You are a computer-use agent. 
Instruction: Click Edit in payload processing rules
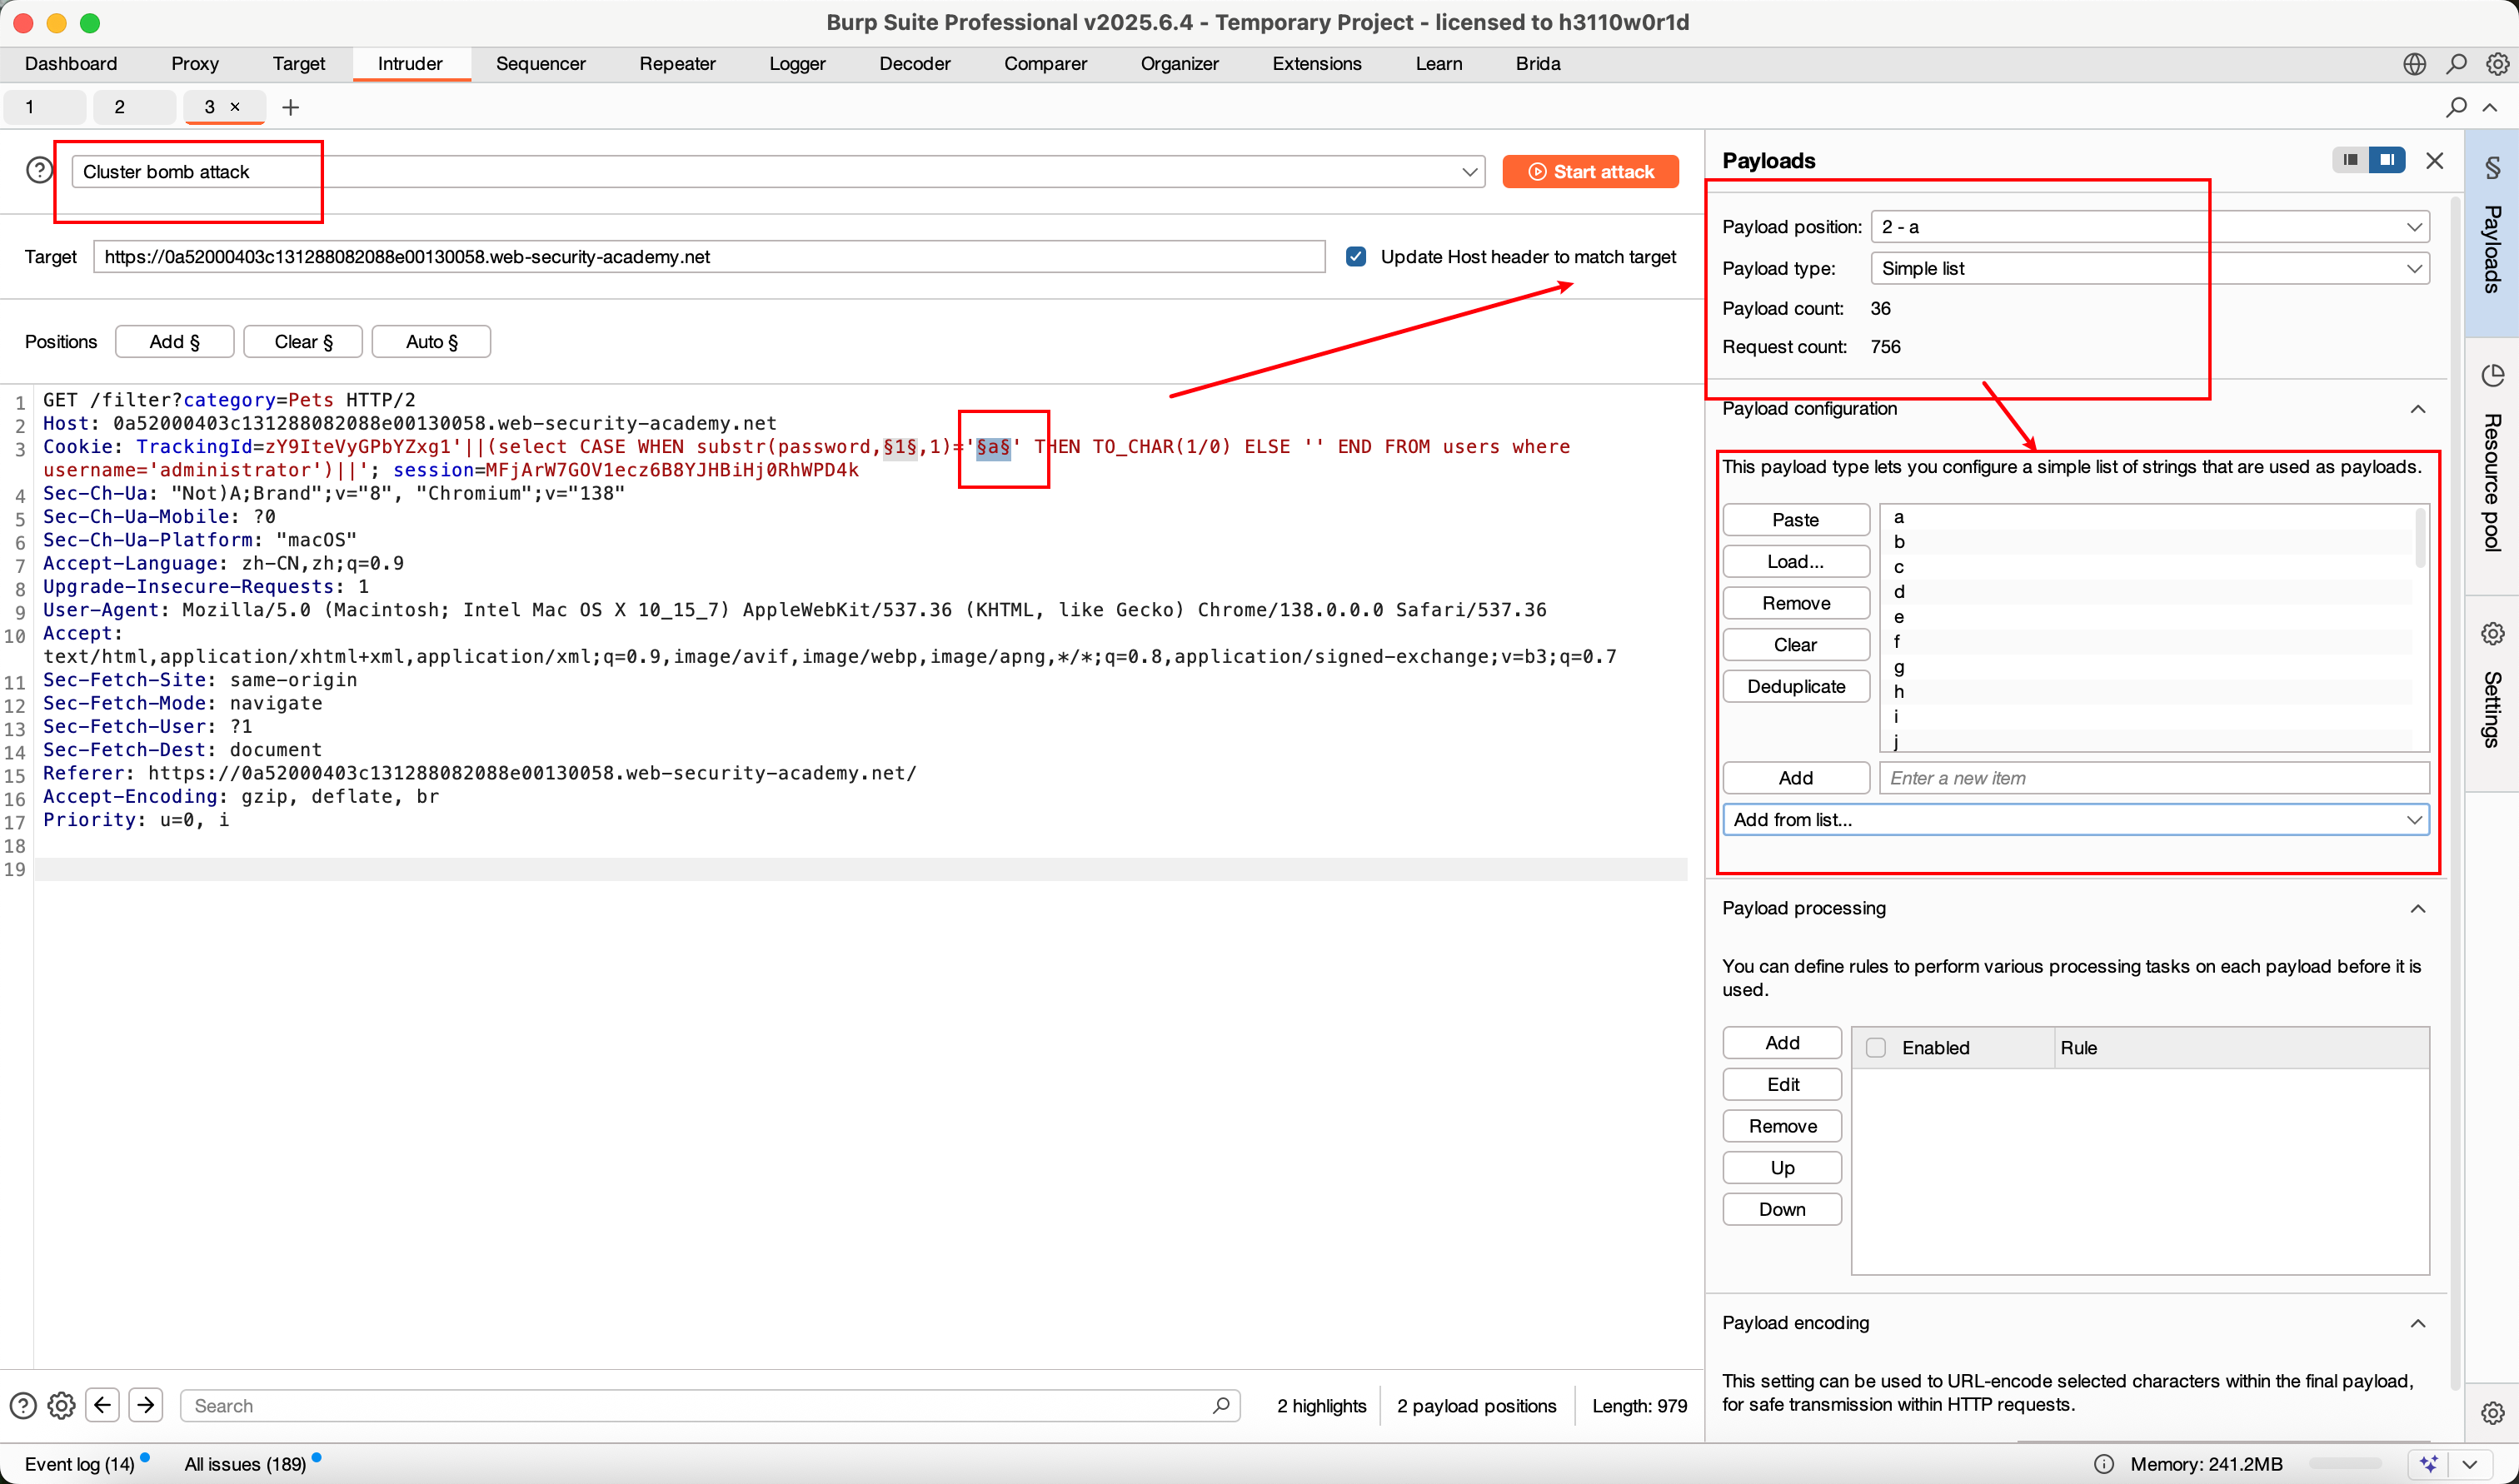(1782, 1084)
